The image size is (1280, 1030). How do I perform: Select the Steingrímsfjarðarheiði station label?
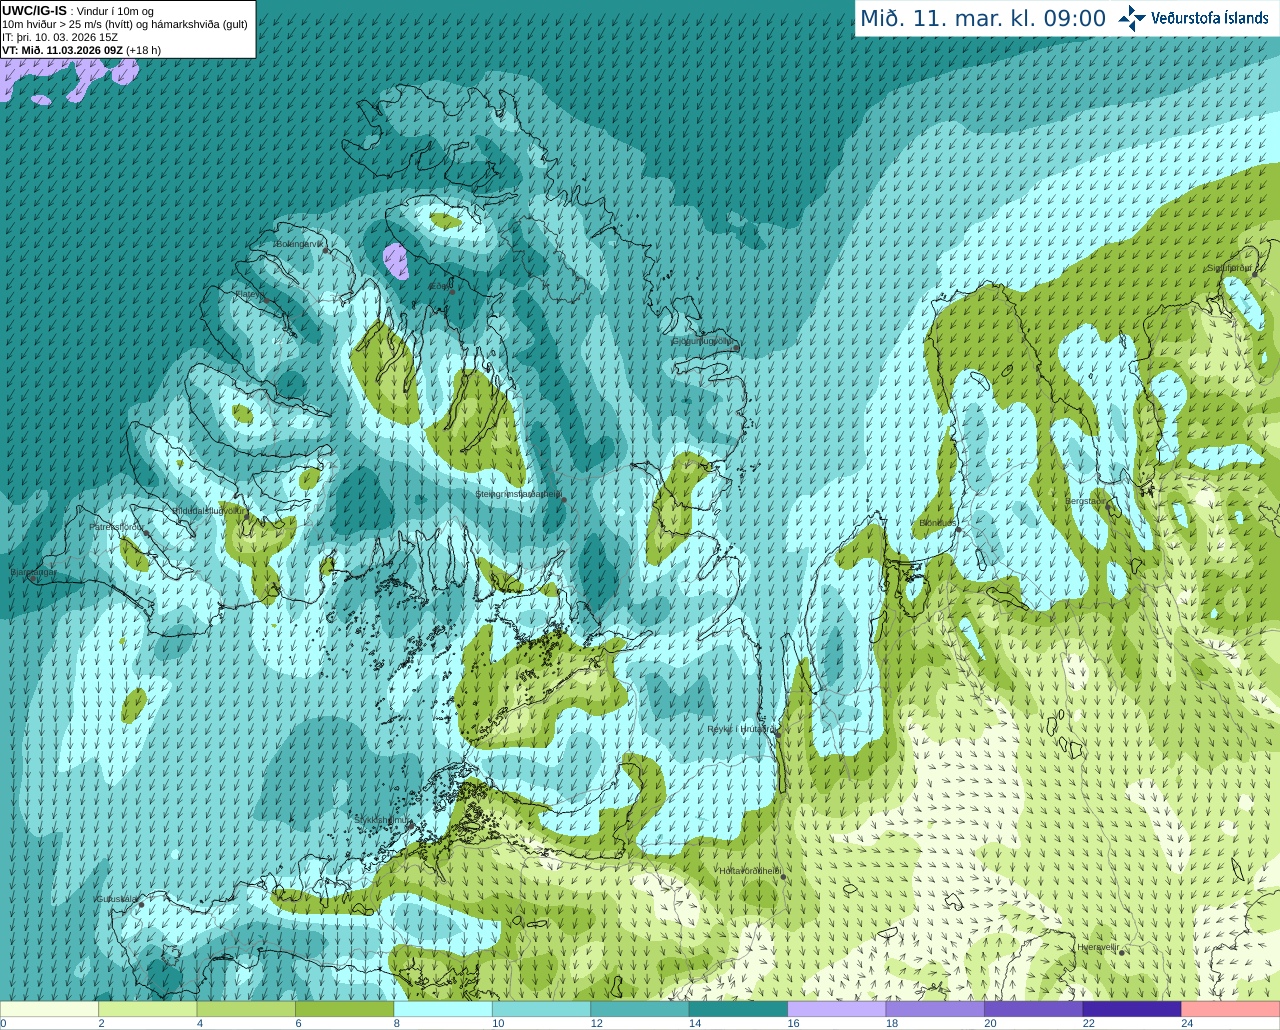click(518, 494)
